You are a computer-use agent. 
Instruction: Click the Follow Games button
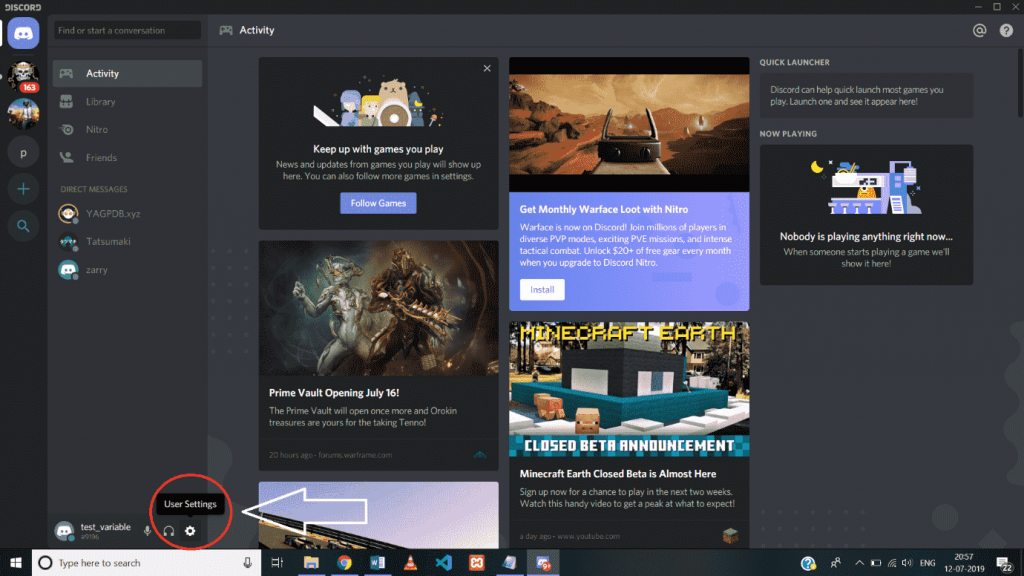pyautogui.click(x=378, y=203)
